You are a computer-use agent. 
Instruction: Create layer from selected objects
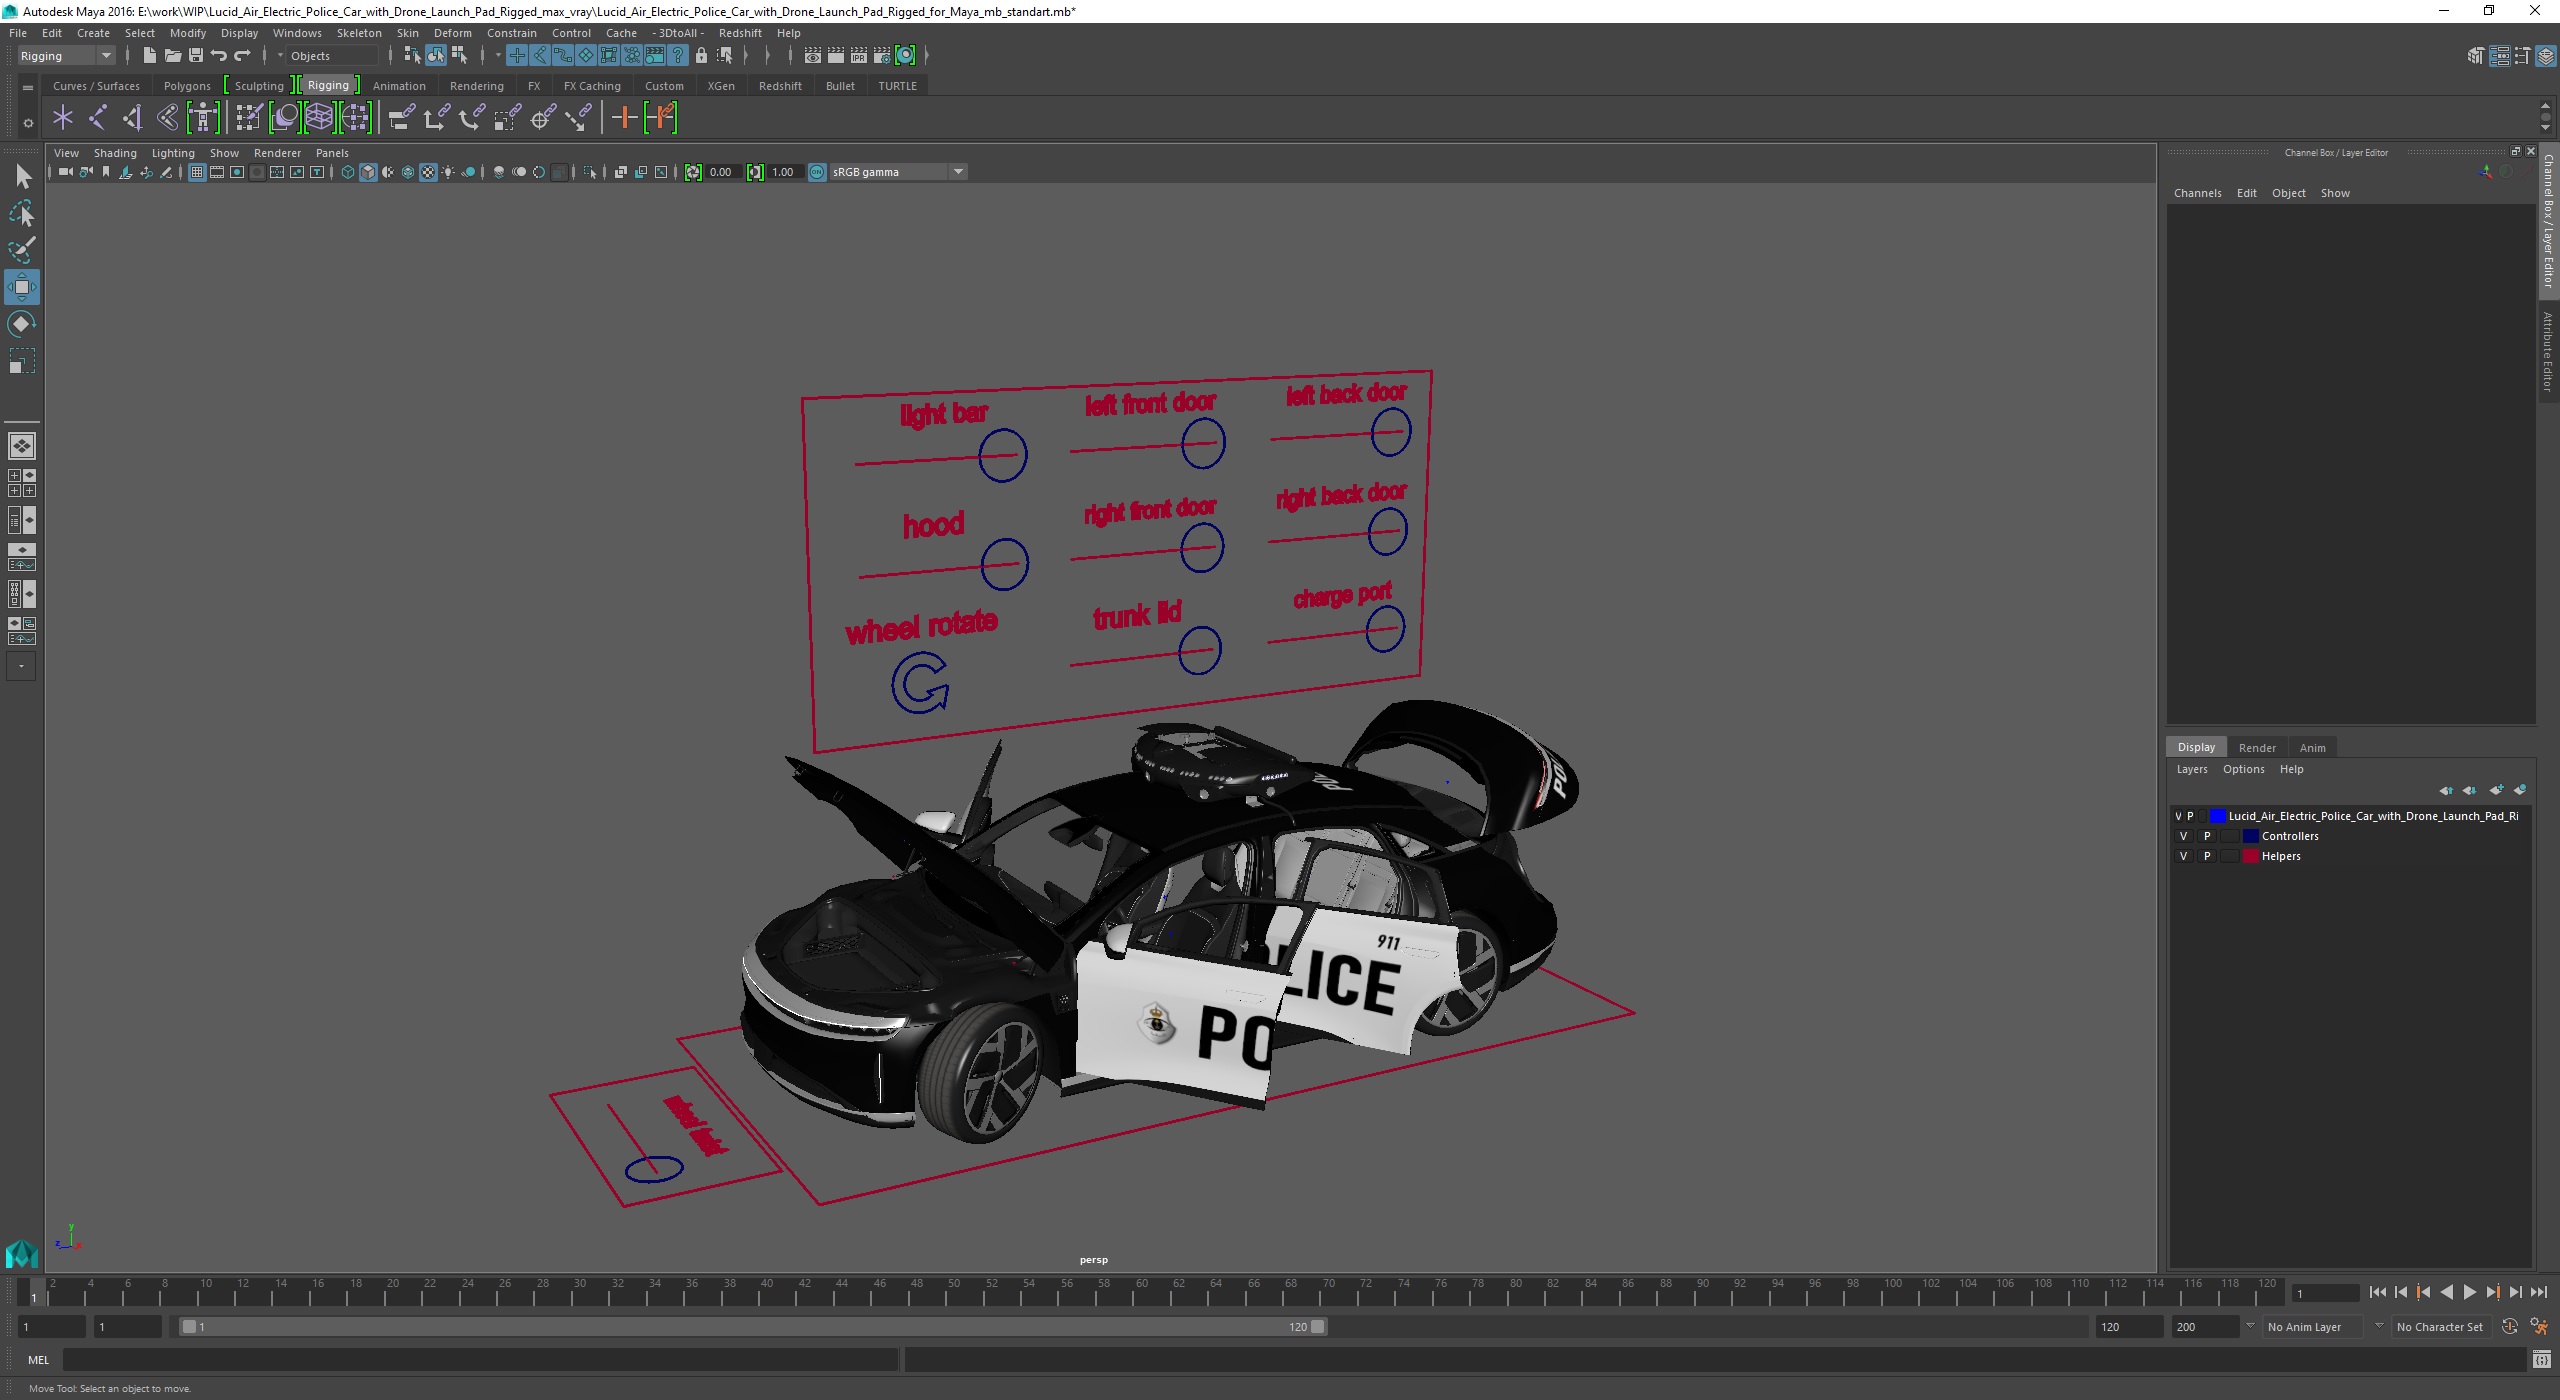(x=2520, y=790)
